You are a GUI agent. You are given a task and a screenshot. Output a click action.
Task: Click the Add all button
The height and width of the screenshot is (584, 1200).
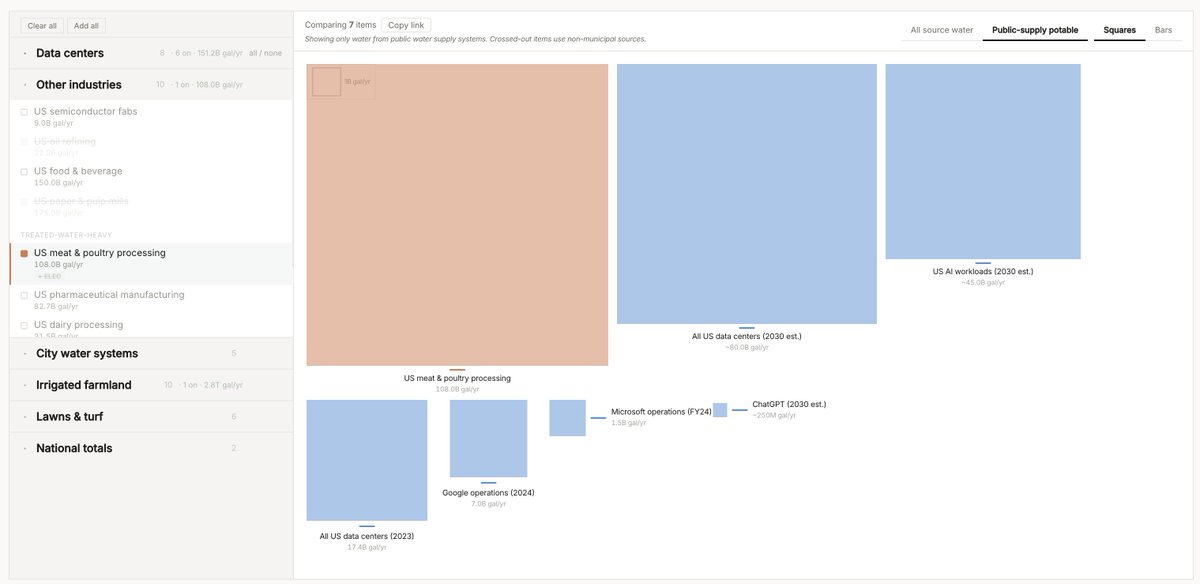coord(87,26)
